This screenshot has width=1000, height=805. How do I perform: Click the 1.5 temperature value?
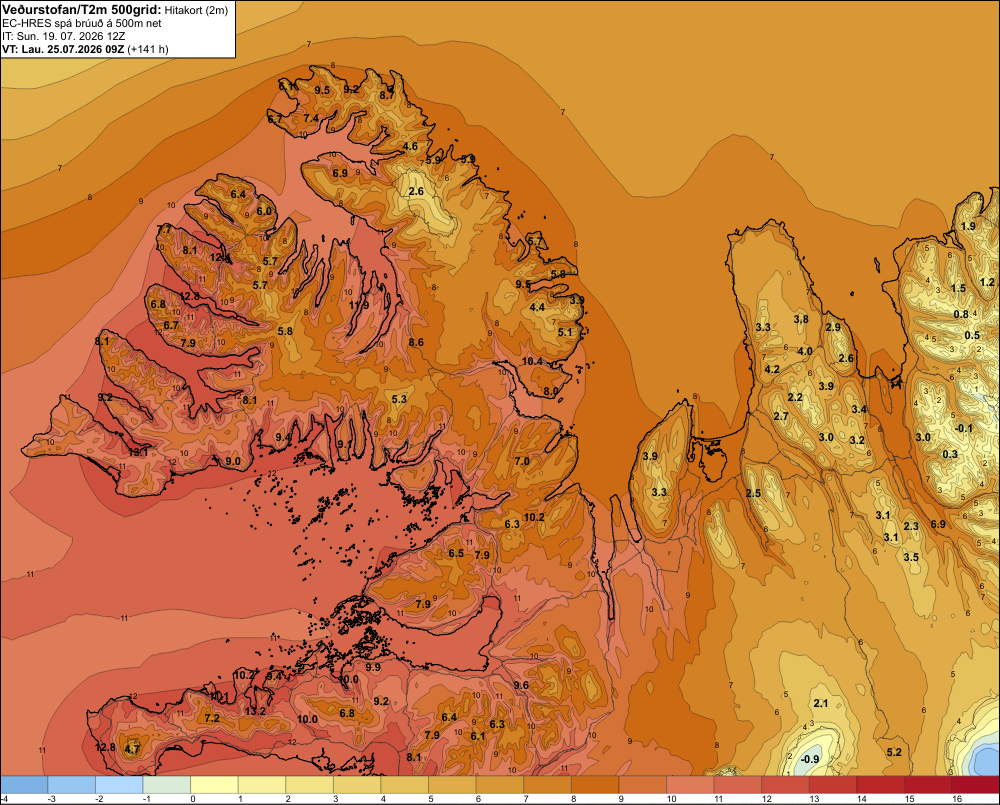[x=959, y=288]
